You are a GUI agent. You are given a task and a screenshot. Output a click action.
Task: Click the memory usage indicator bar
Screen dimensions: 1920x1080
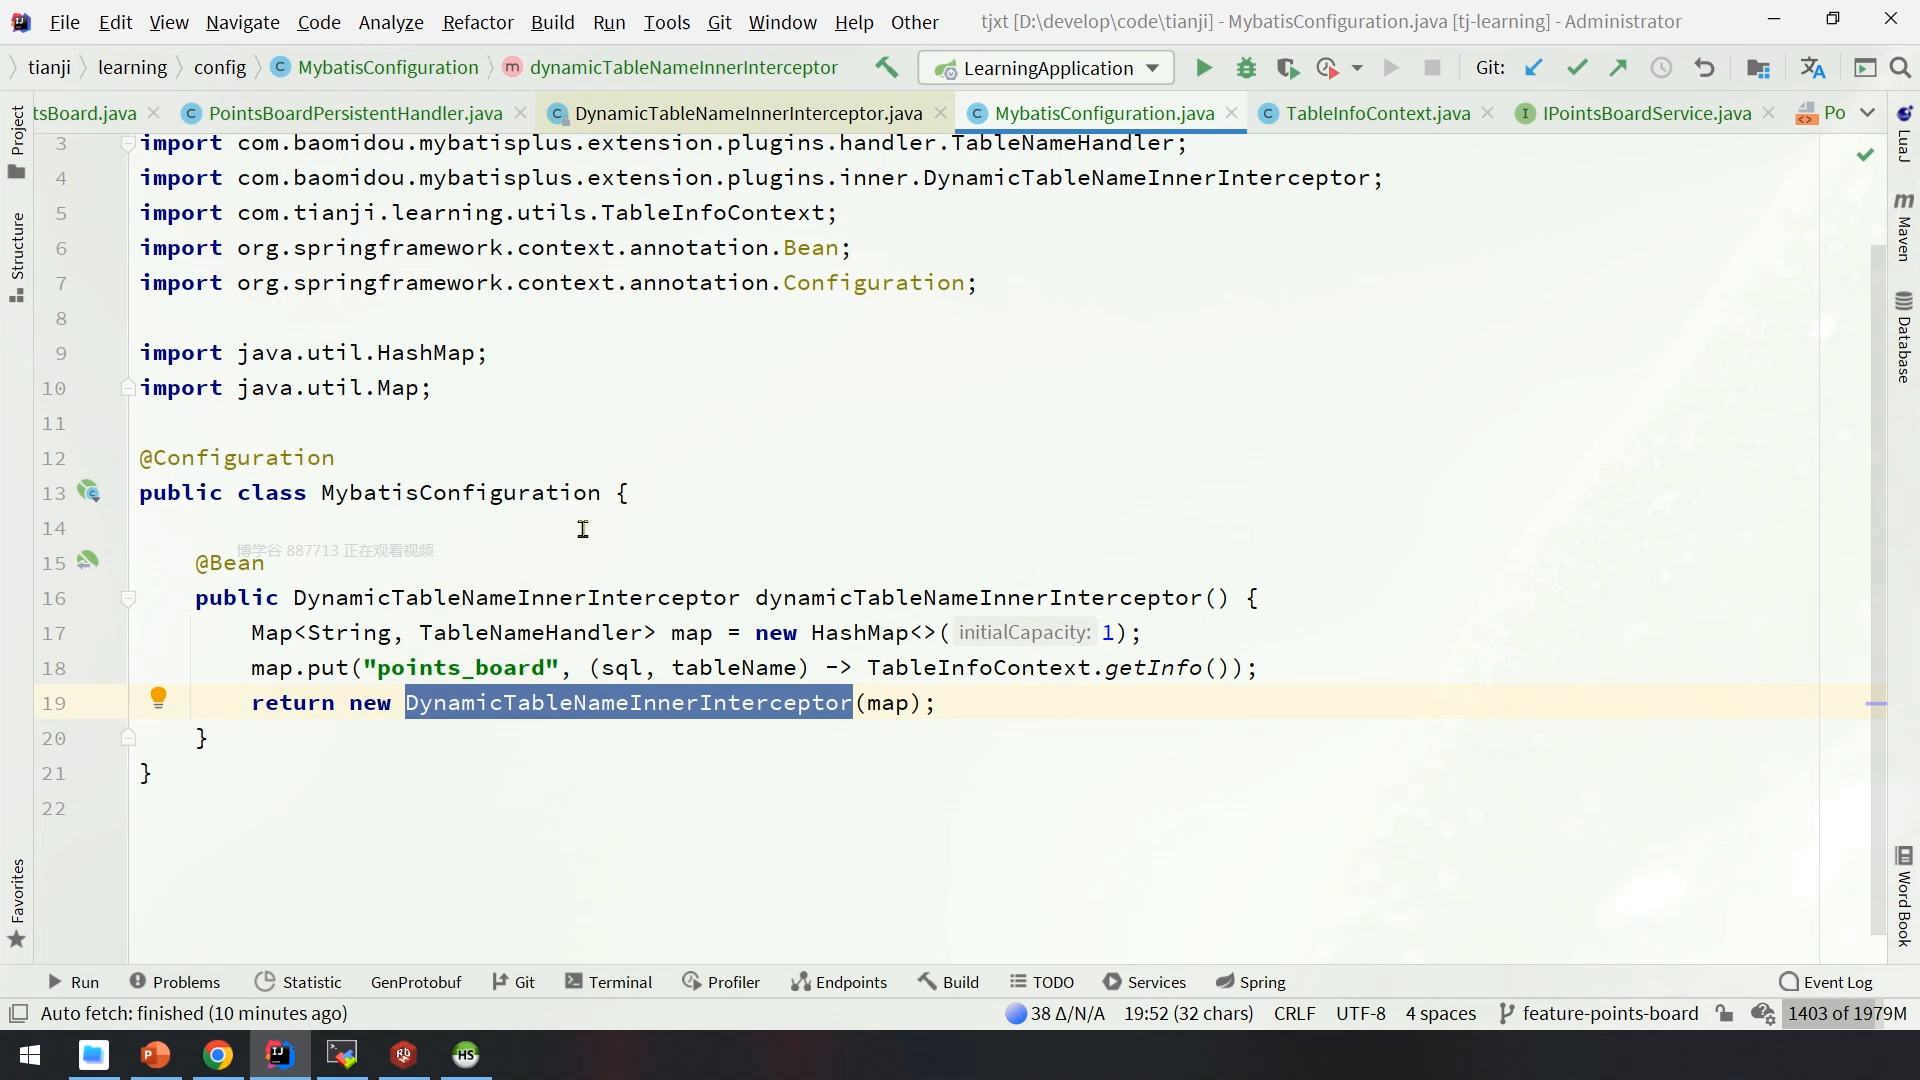click(1846, 1013)
